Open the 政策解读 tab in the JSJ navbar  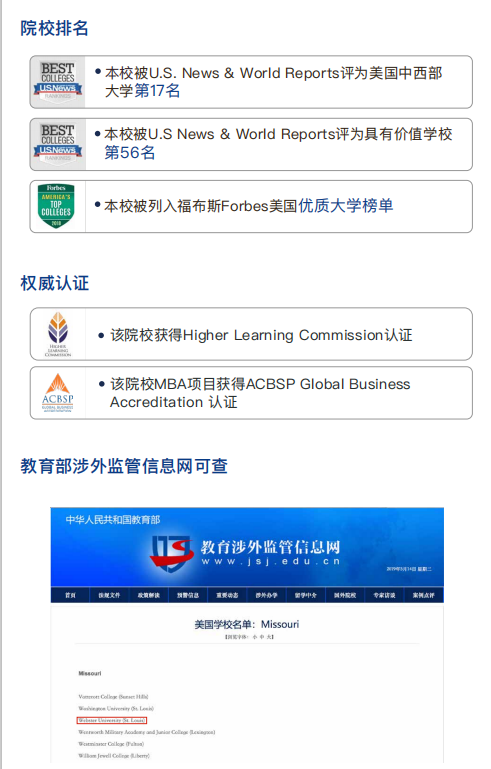[149, 595]
